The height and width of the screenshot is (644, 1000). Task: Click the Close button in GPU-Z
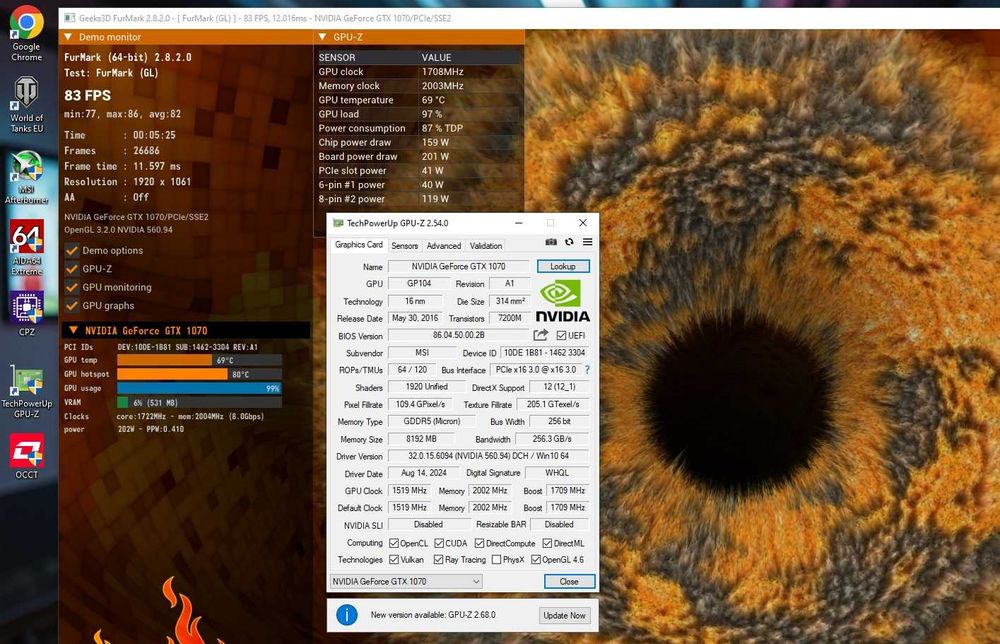[569, 582]
